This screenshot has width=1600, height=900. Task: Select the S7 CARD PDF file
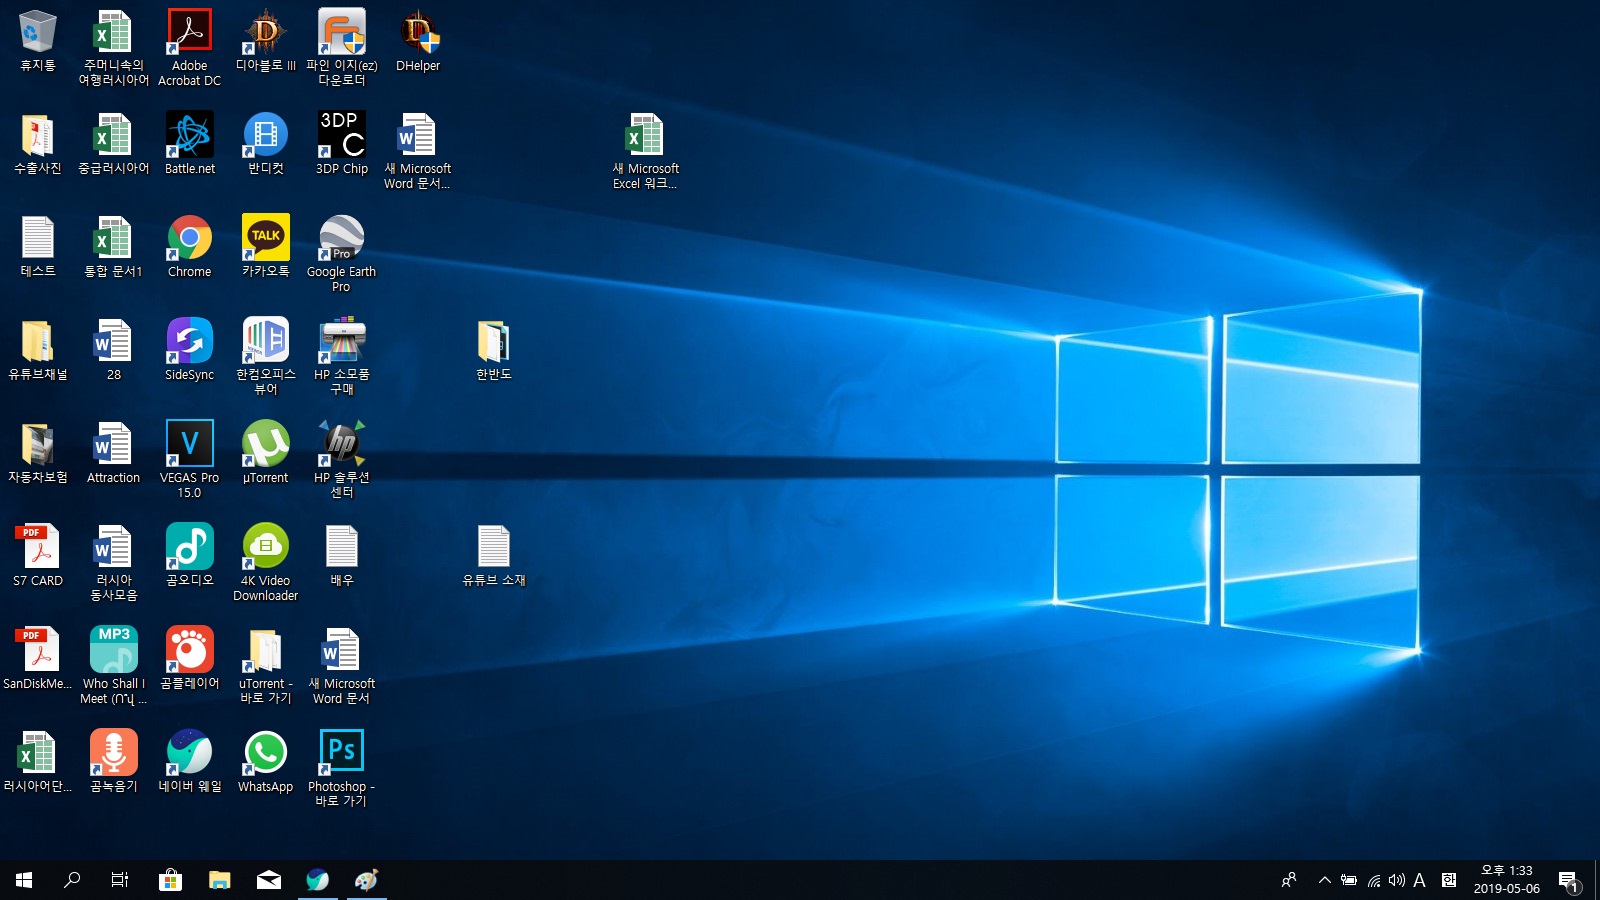[38, 556]
